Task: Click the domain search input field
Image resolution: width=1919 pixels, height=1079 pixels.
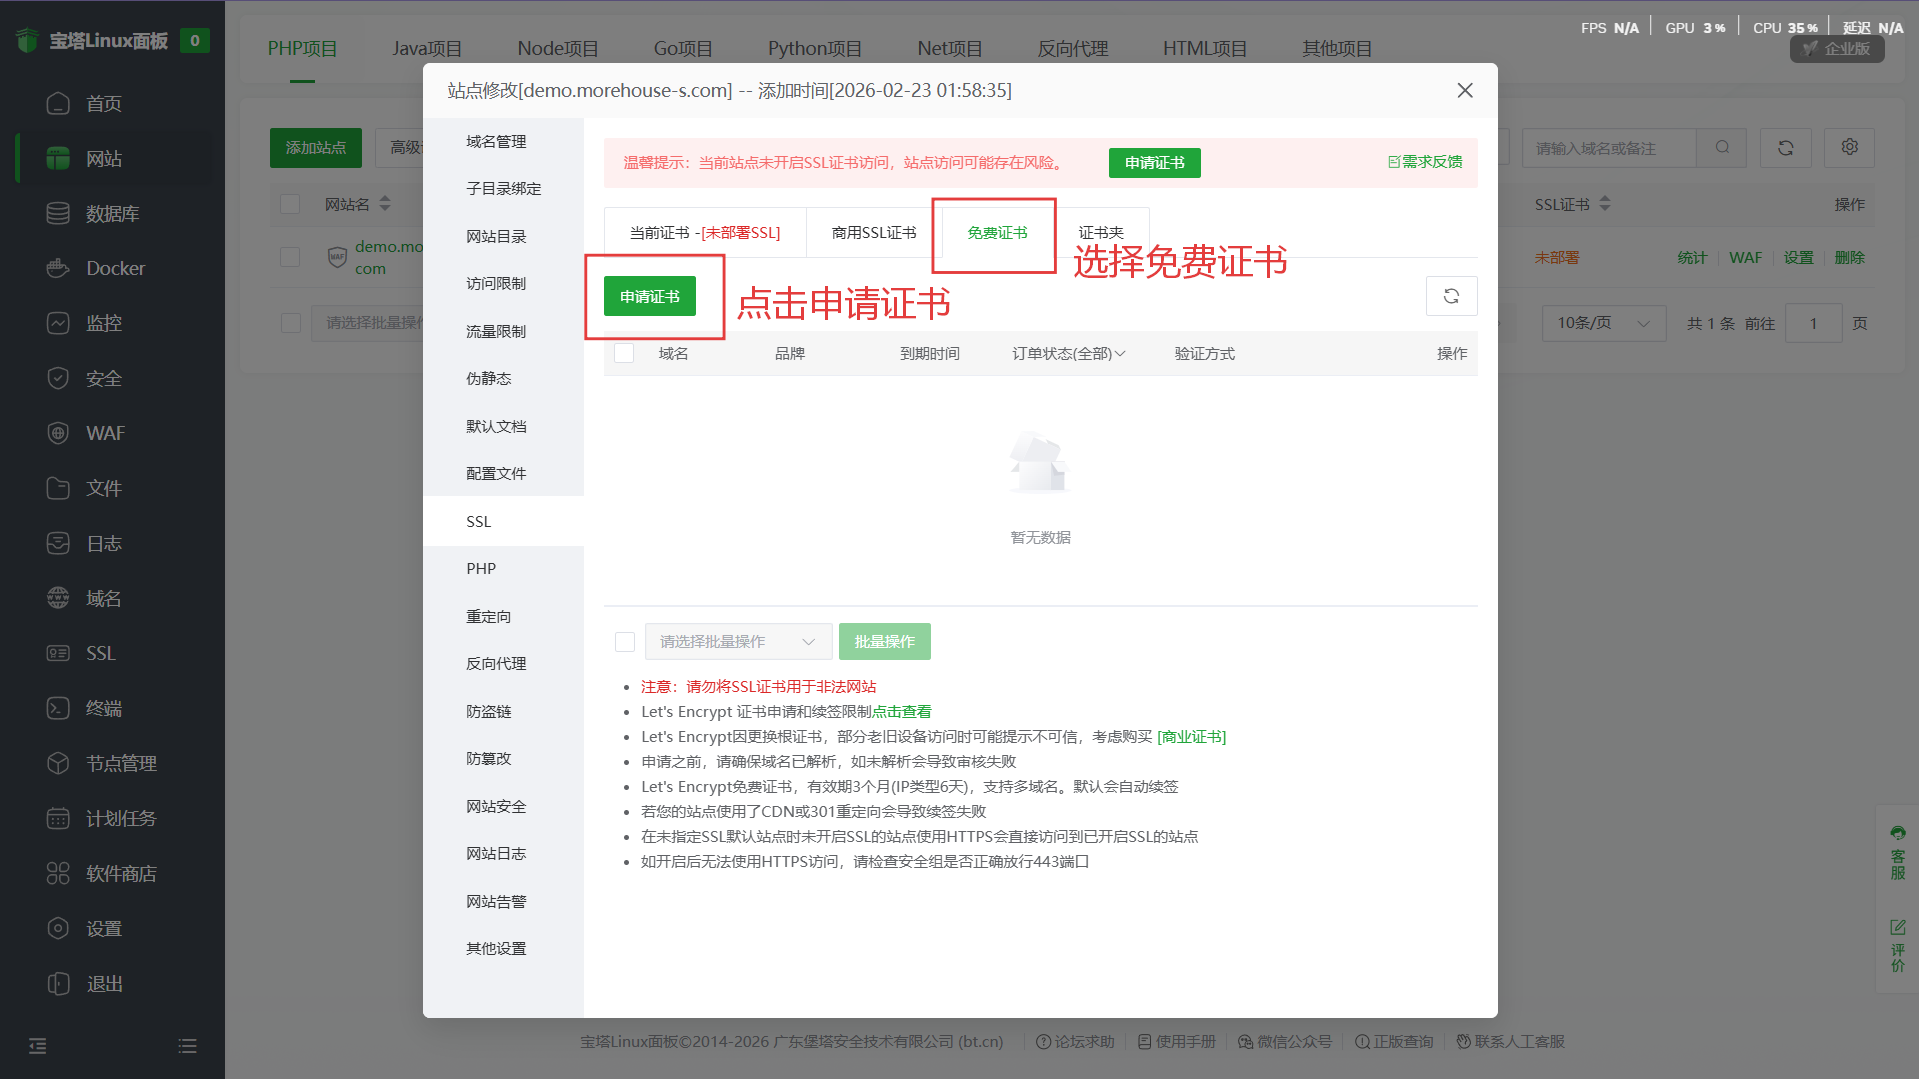Action: [x=1609, y=148]
